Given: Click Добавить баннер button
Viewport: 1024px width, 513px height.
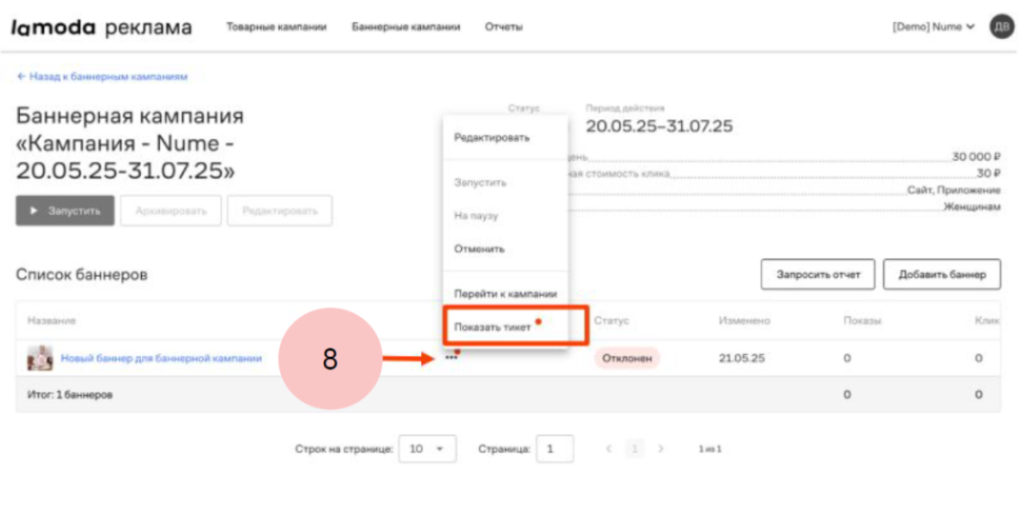Looking at the screenshot, I should tap(942, 274).
